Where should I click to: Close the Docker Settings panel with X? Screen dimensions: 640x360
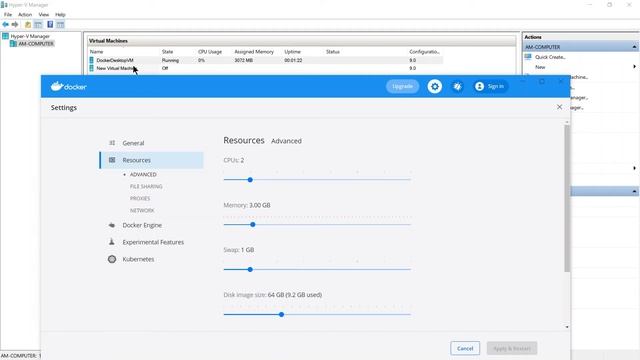(x=559, y=107)
